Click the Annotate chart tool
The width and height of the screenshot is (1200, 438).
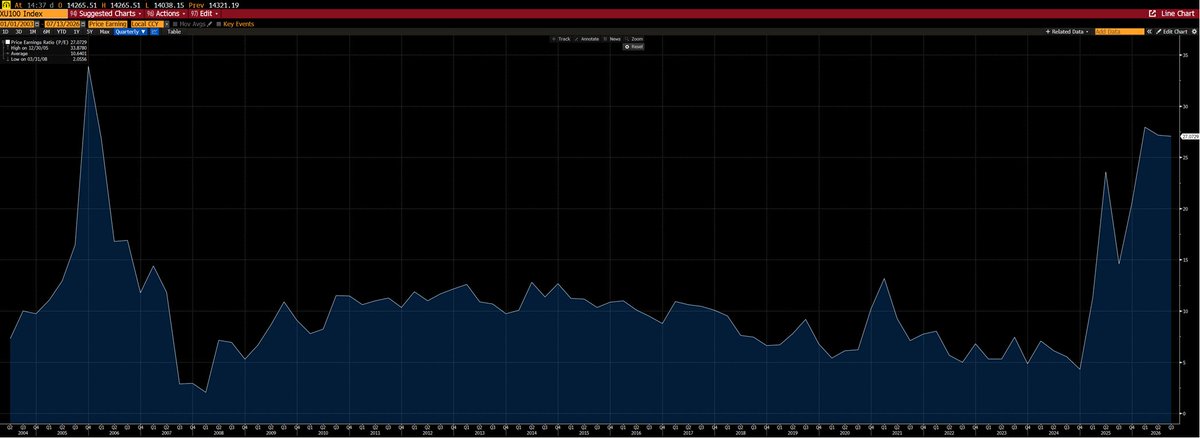tap(587, 39)
